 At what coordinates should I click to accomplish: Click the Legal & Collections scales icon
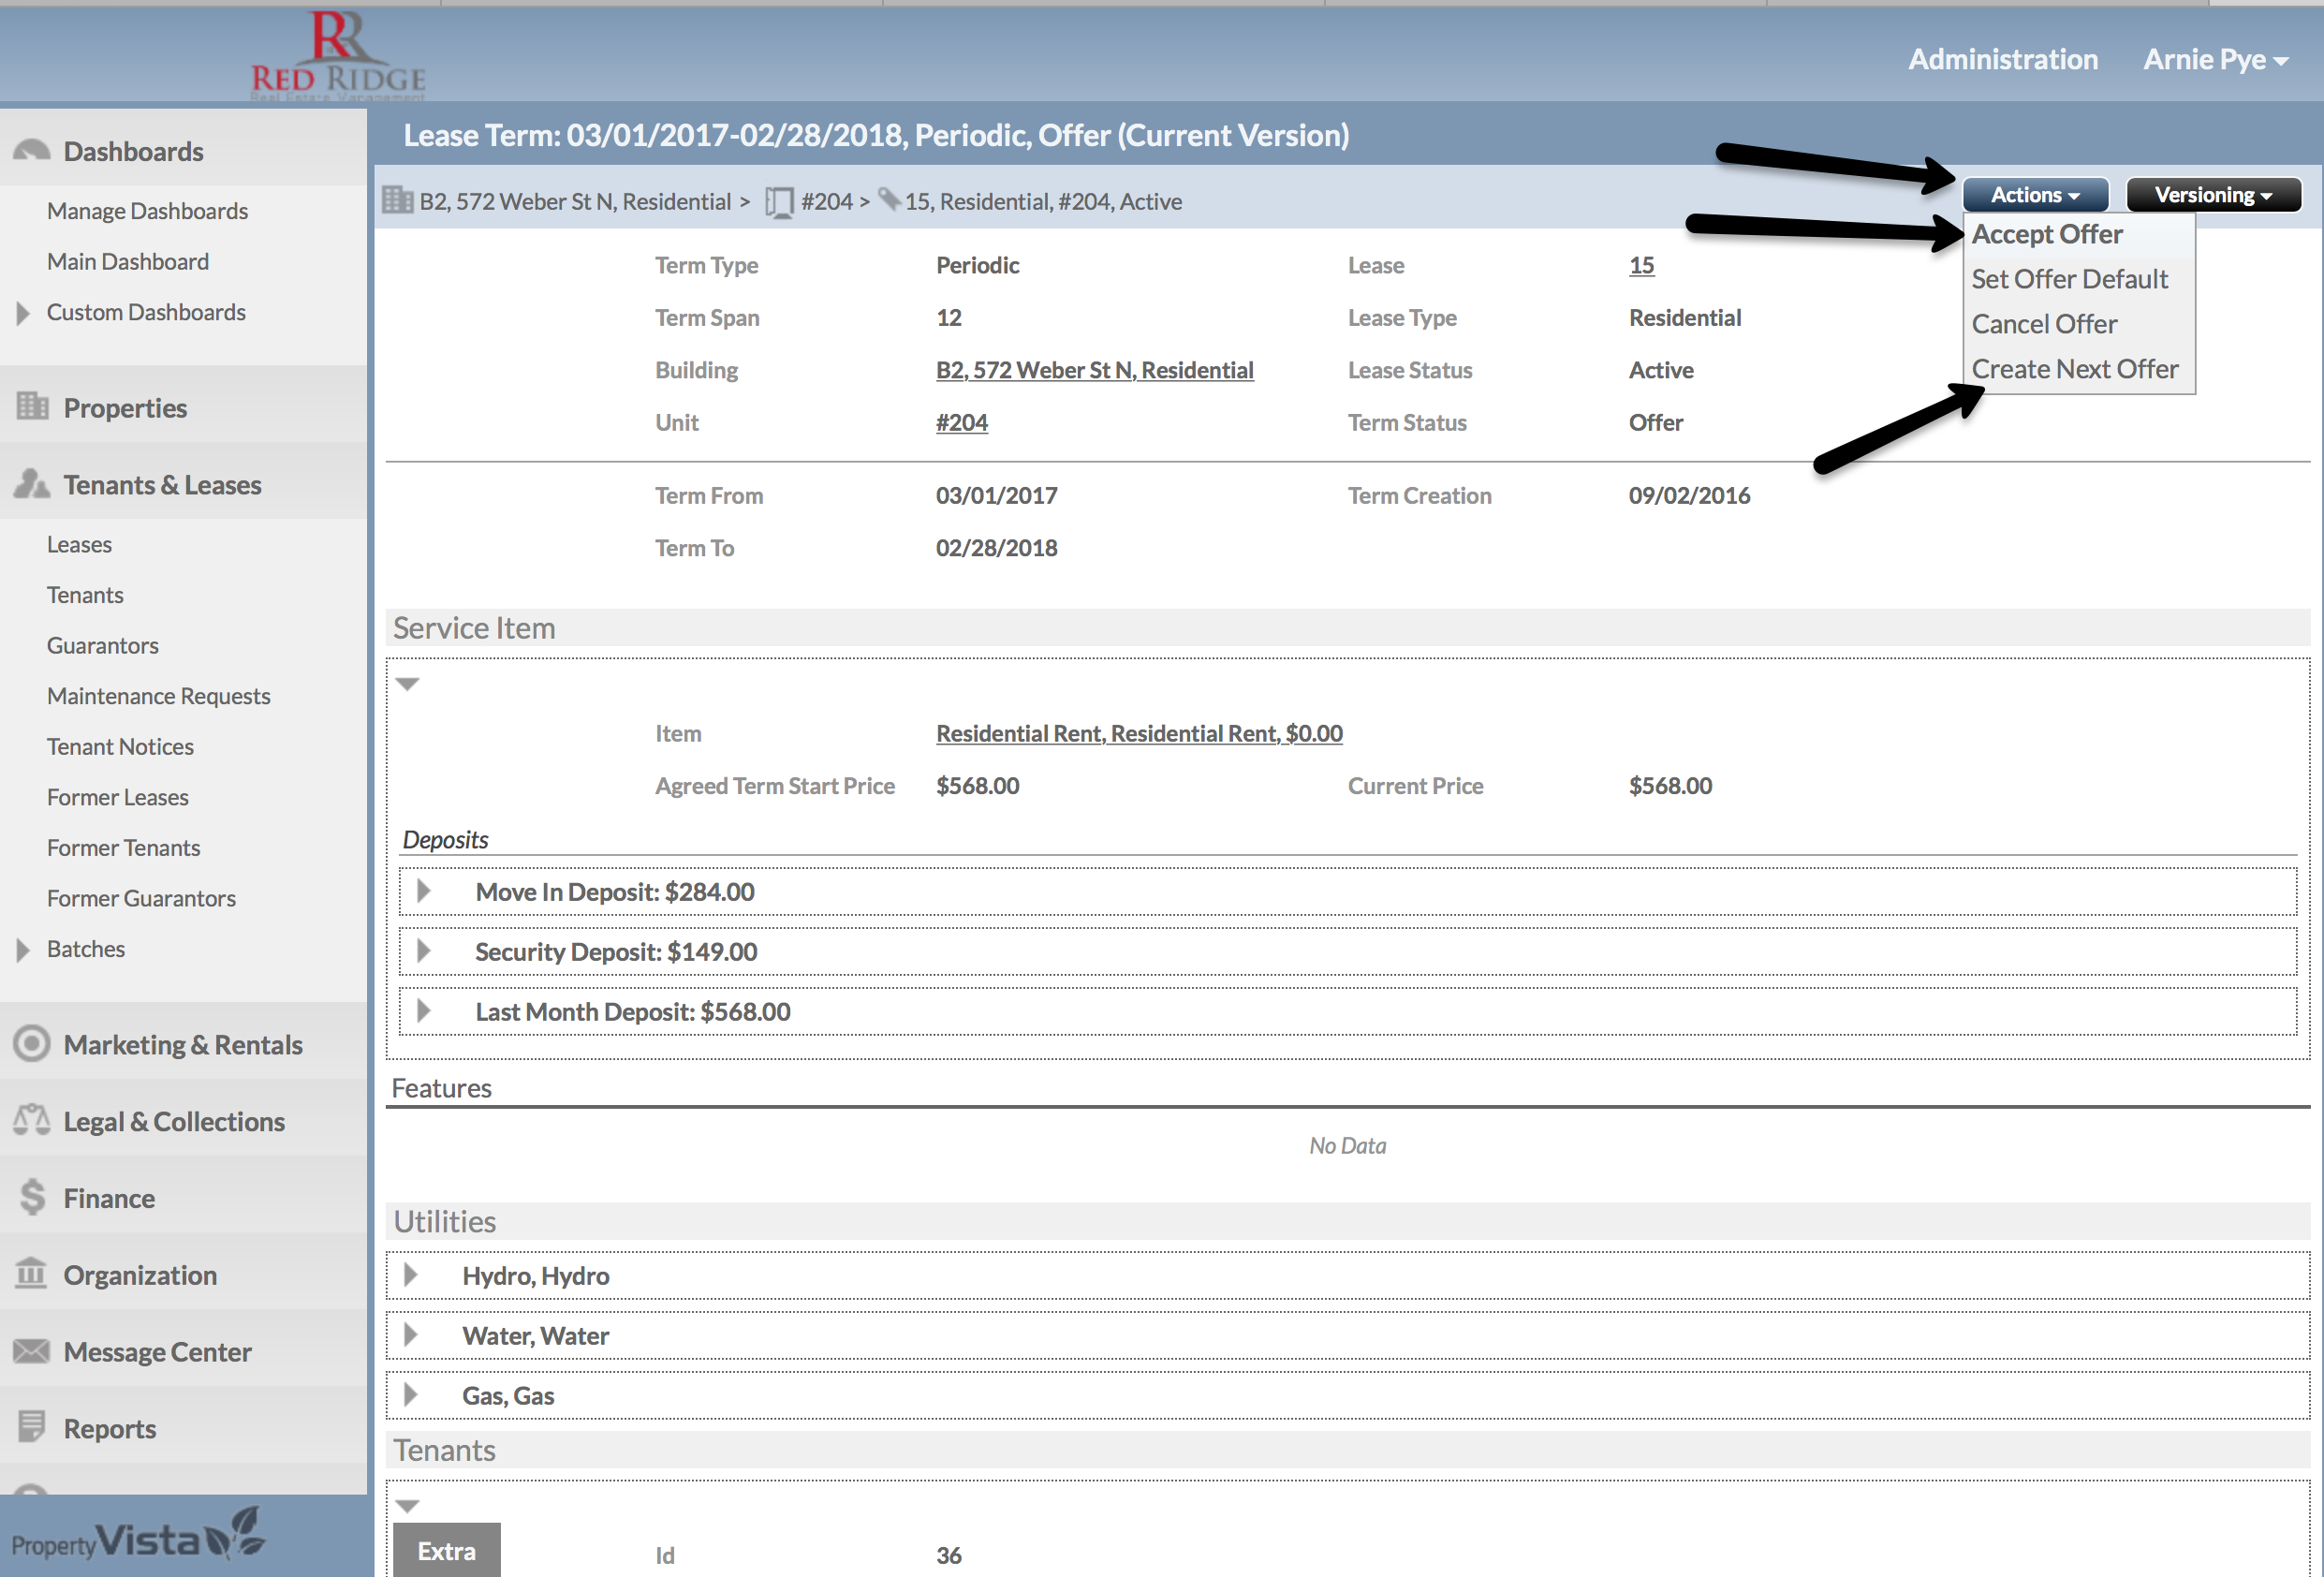32,1120
